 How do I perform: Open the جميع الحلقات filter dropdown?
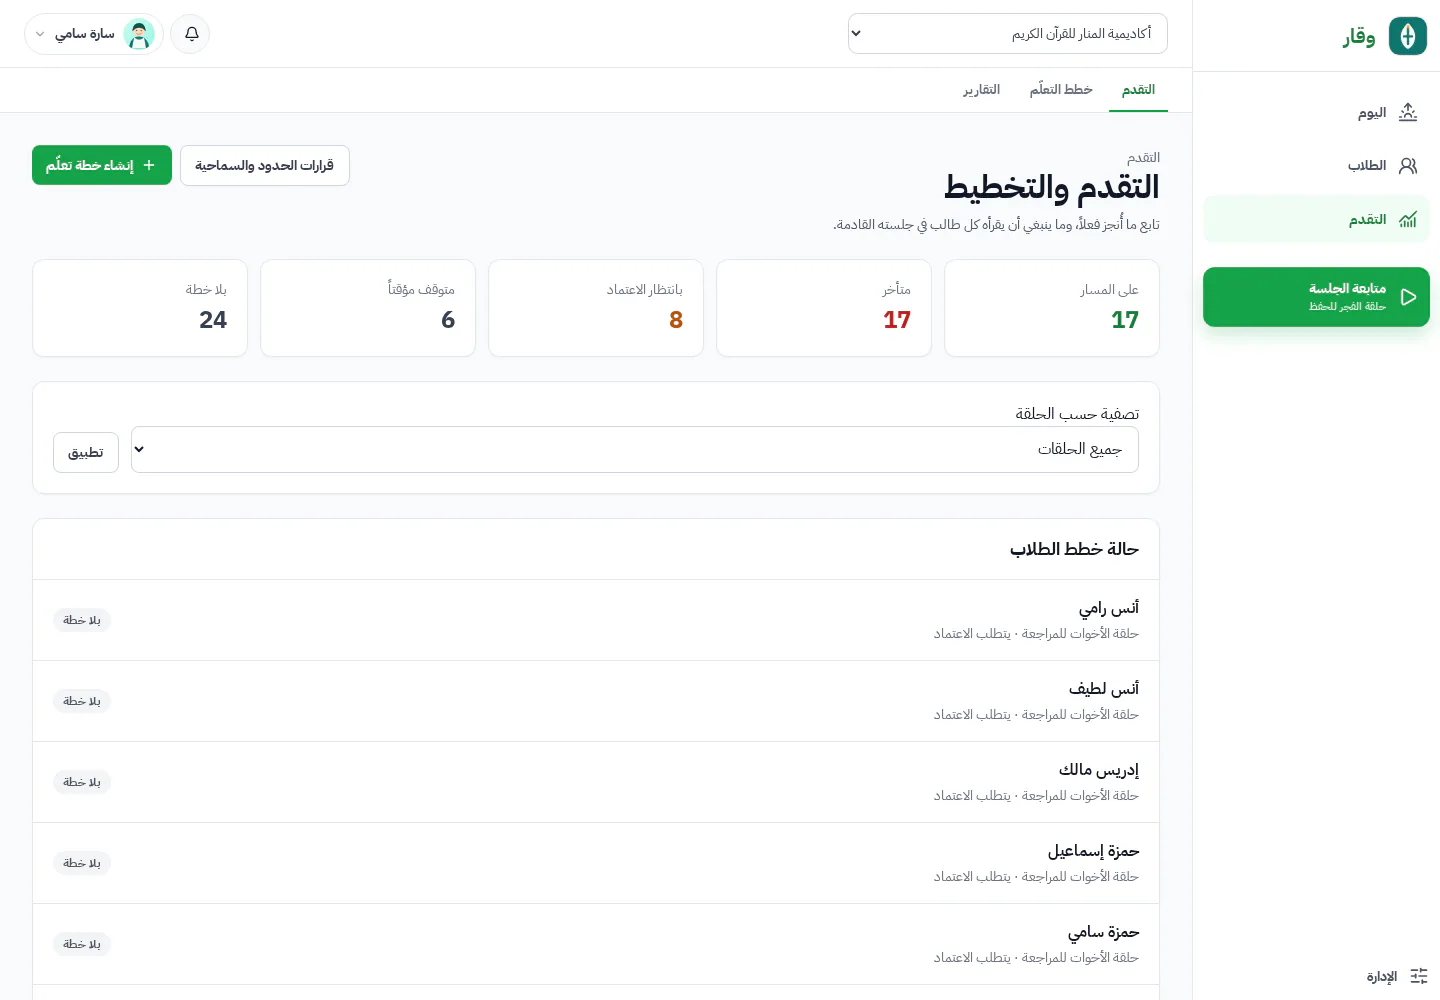tap(635, 450)
